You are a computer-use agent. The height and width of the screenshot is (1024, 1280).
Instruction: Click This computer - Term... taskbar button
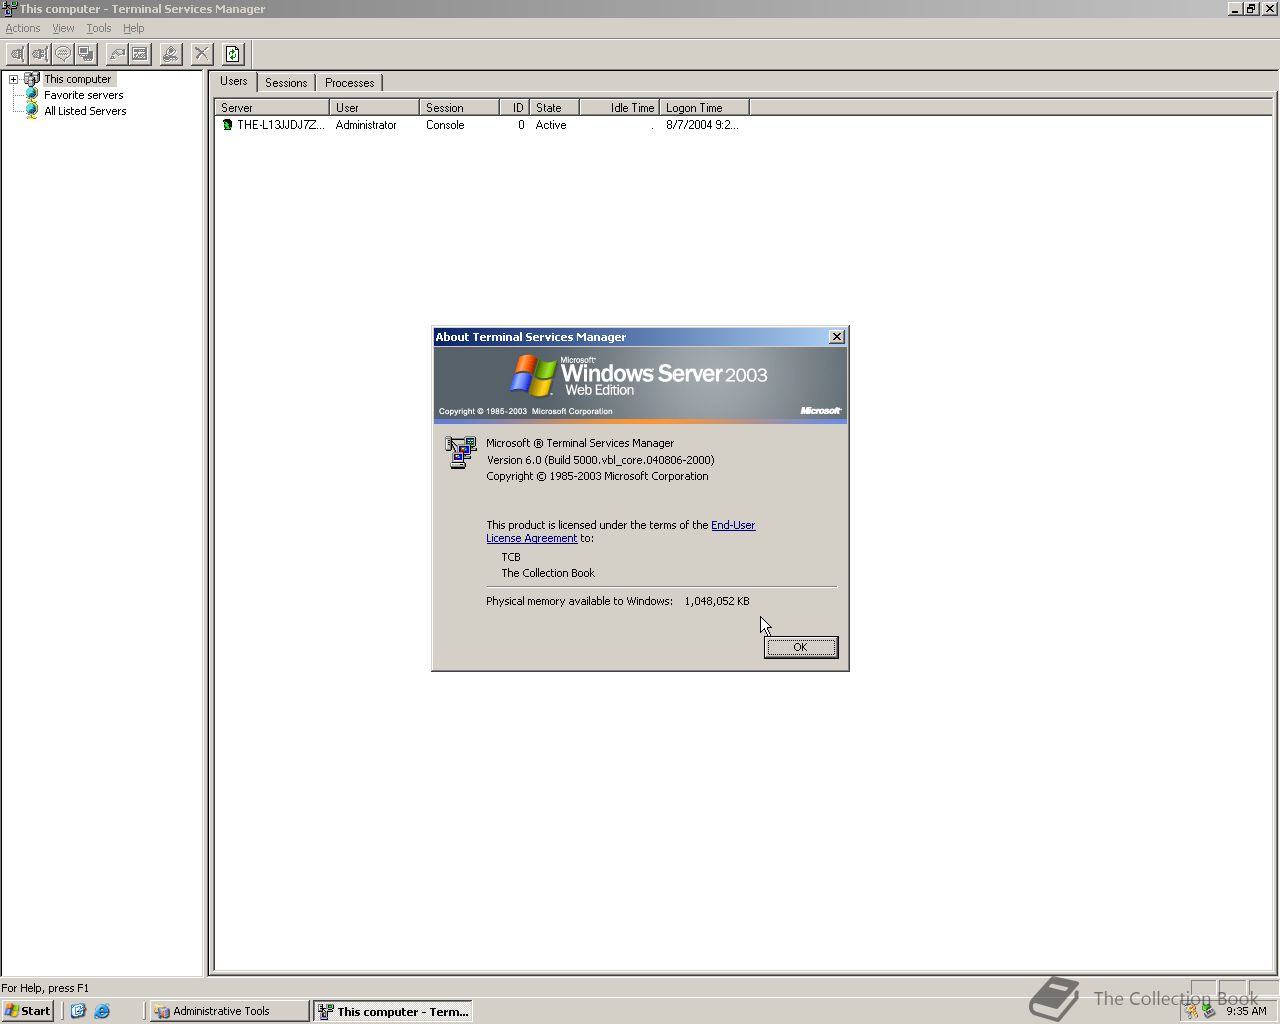coord(393,1011)
